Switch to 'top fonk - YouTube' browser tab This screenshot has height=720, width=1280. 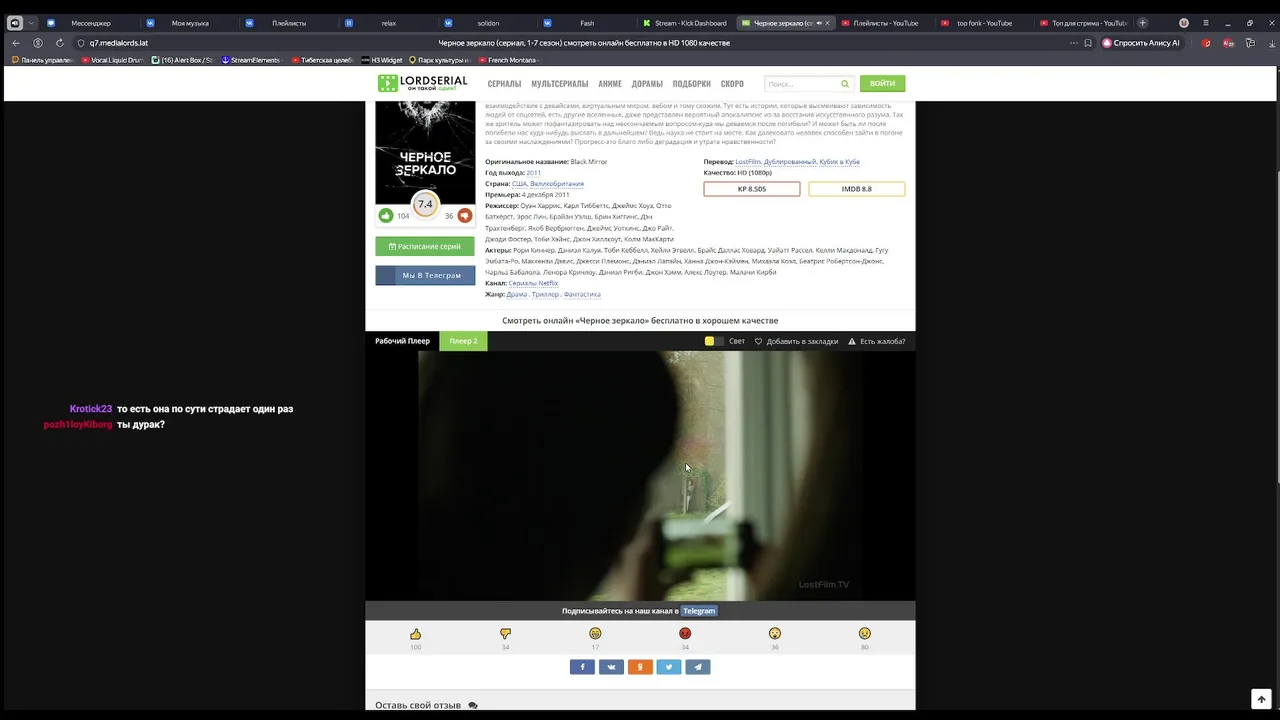click(x=984, y=23)
